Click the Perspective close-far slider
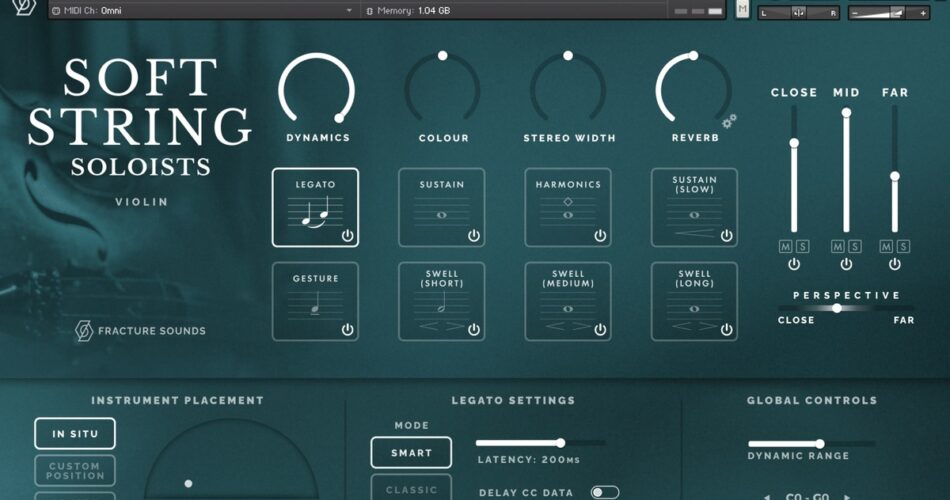The image size is (950, 500). [x=837, y=308]
